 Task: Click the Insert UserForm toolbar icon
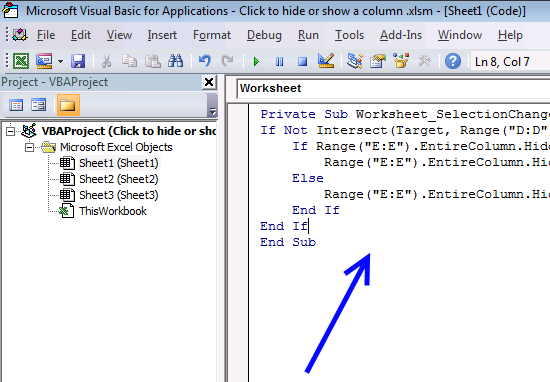pos(44,61)
